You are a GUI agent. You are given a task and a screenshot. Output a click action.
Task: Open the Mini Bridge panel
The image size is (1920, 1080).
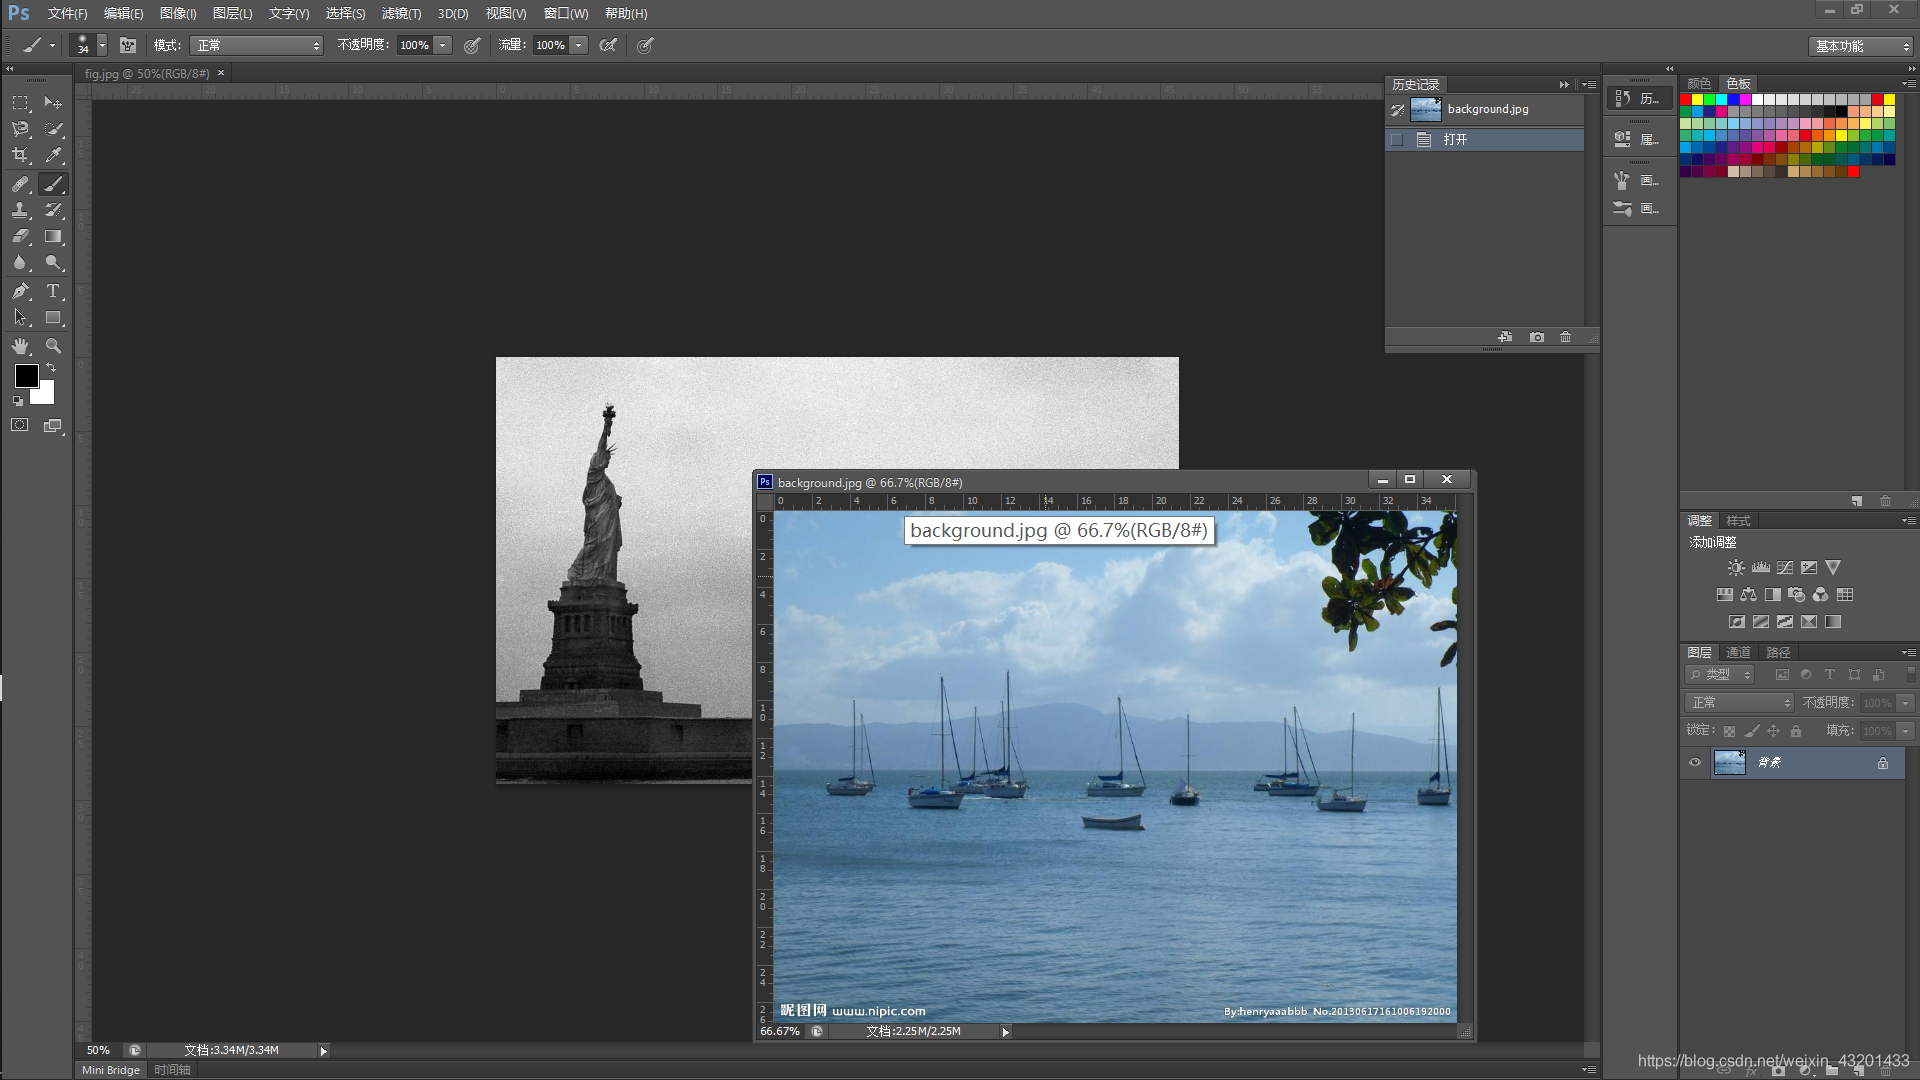click(110, 1070)
